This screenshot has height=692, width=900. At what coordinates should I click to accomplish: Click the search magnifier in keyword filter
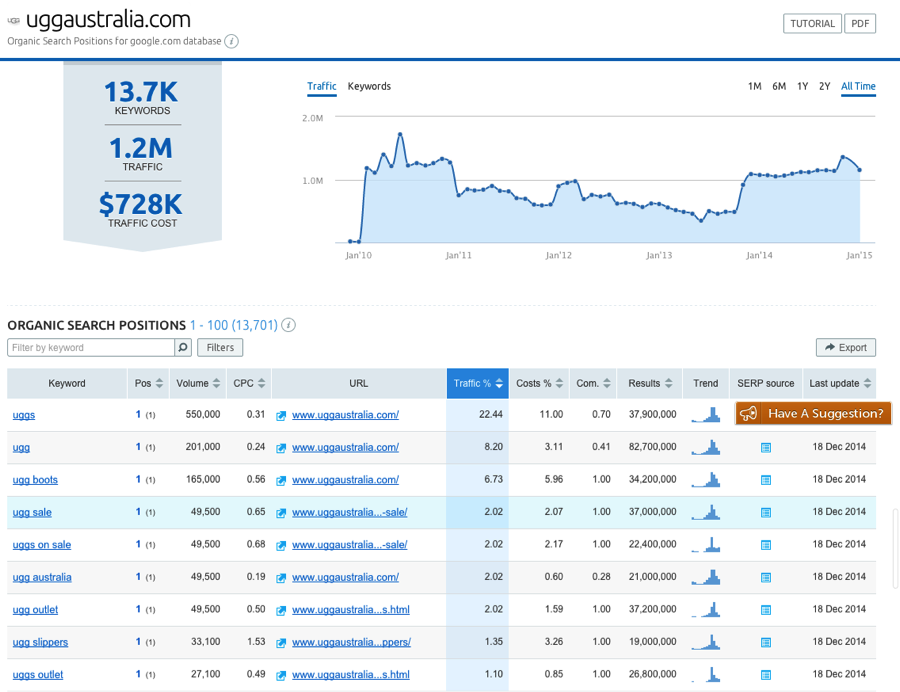coord(183,347)
